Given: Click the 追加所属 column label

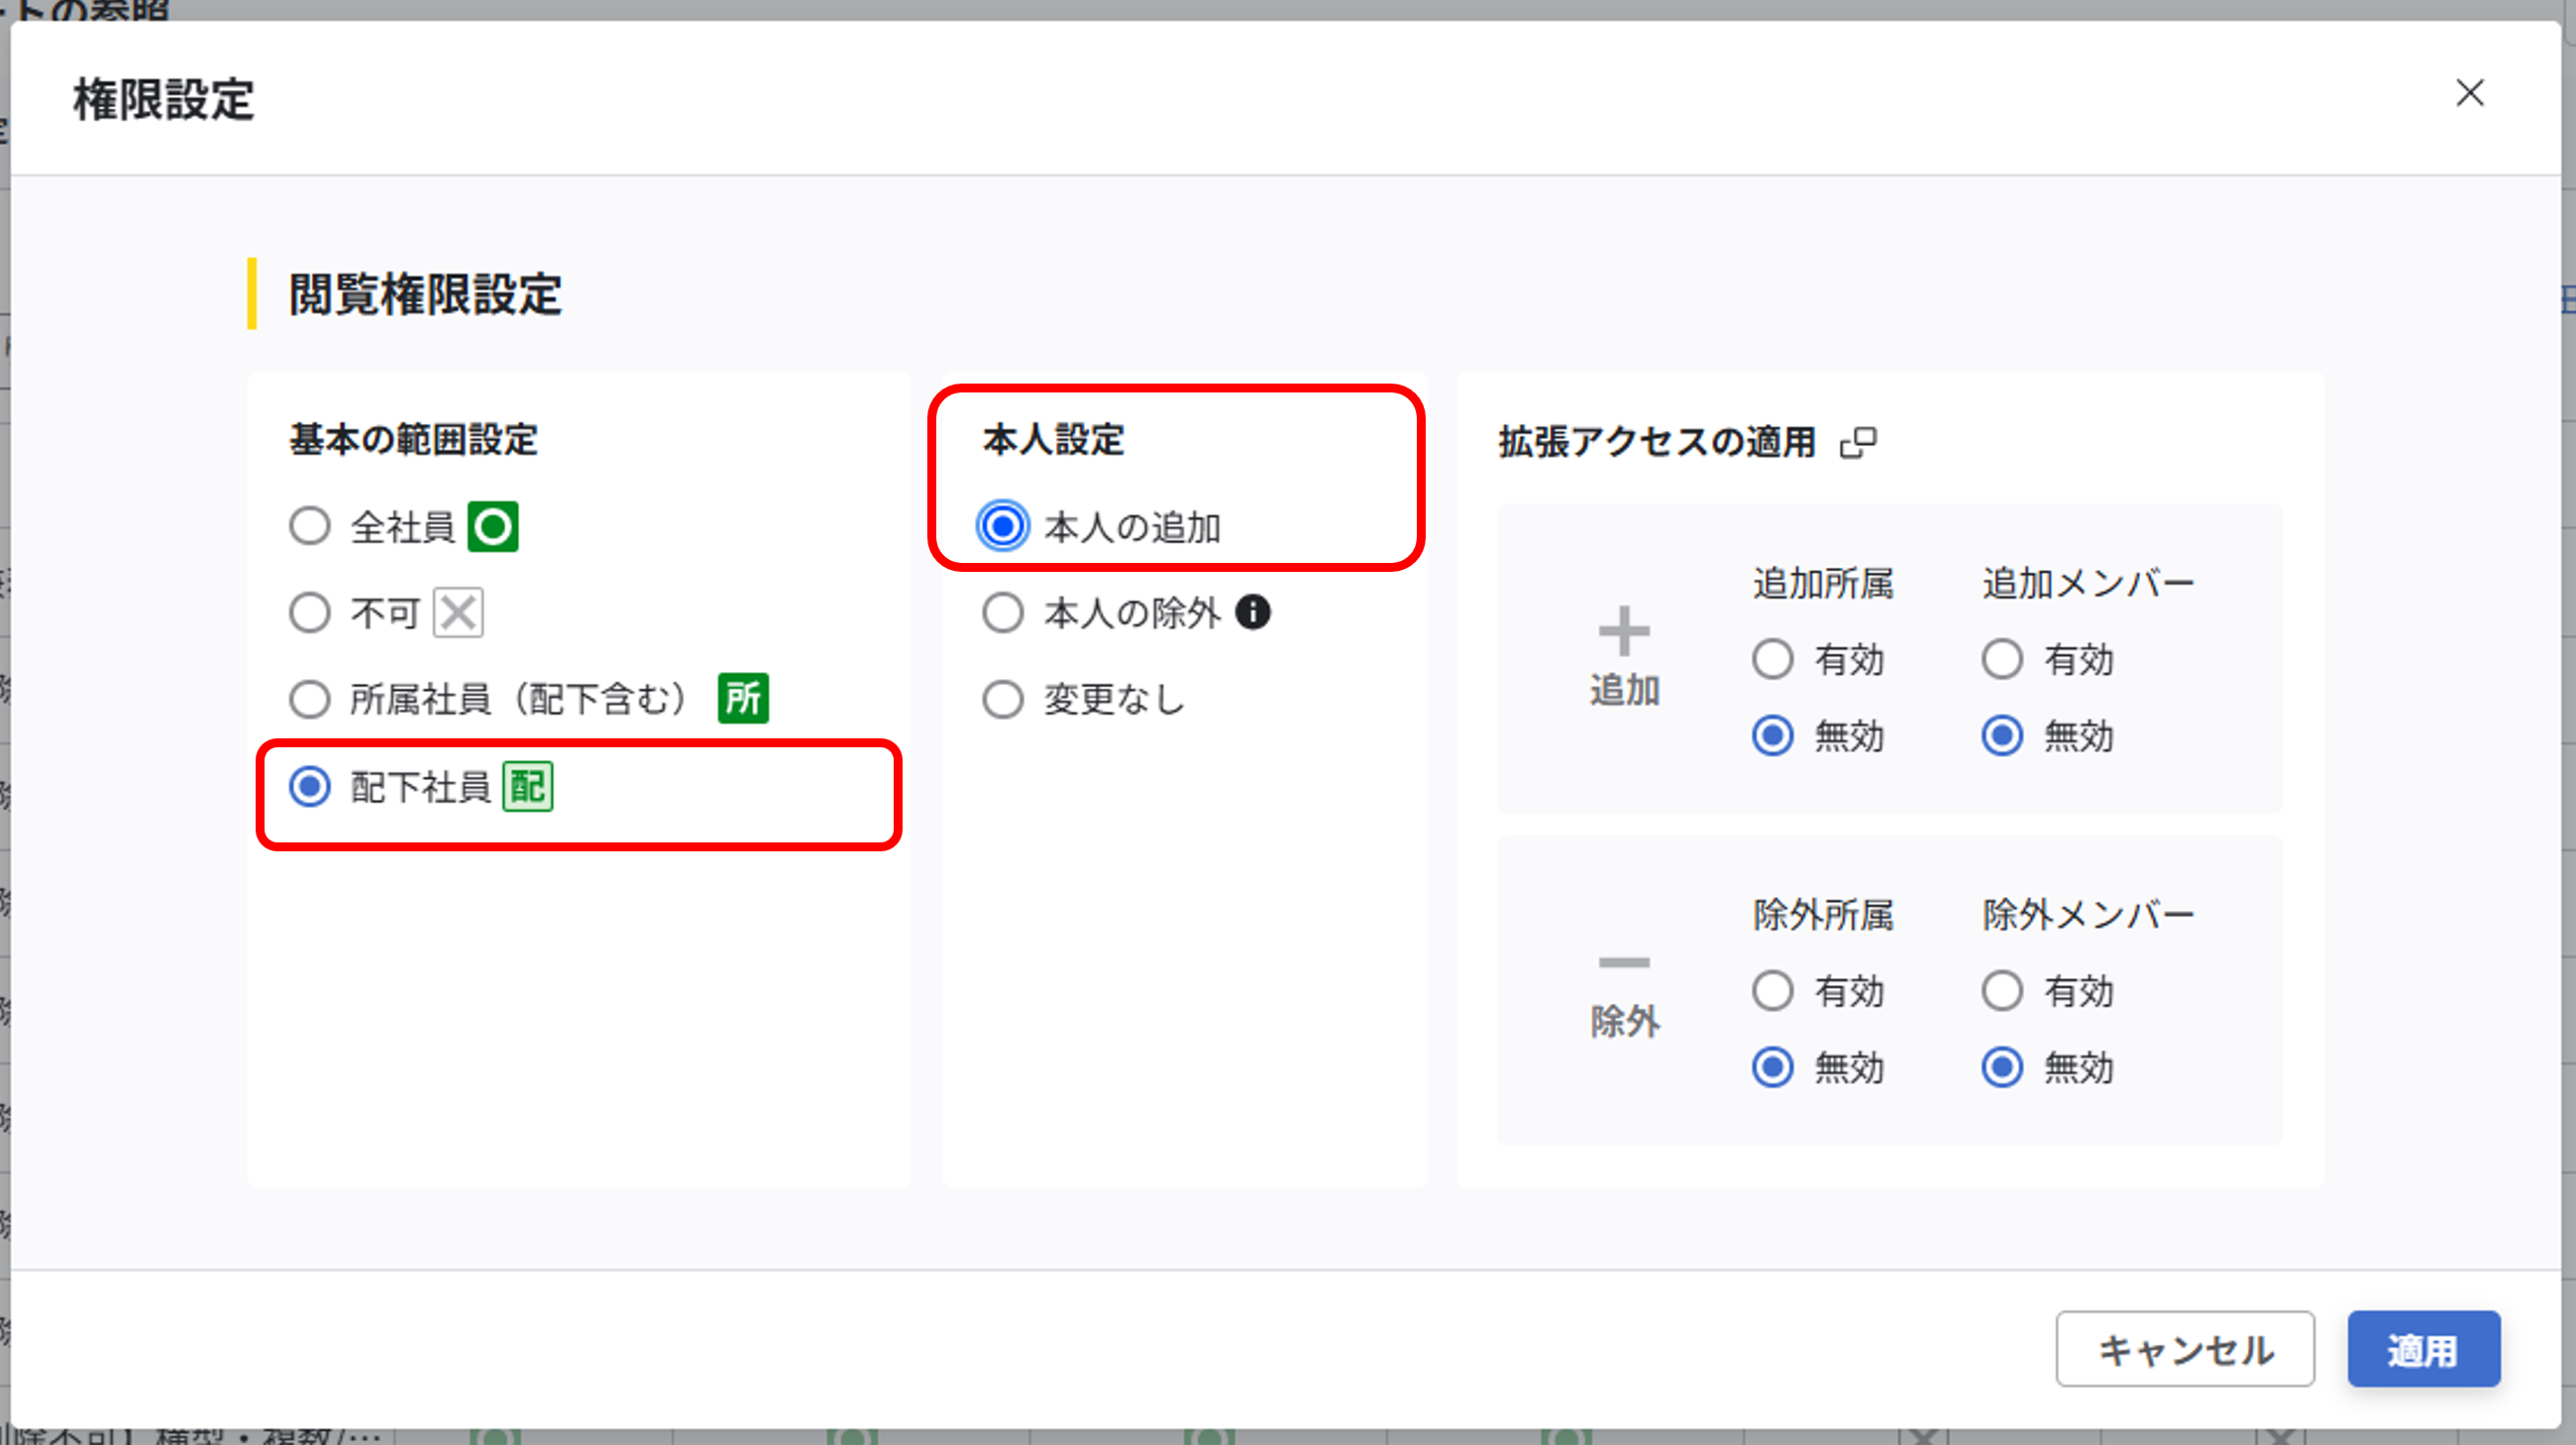Looking at the screenshot, I should (1823, 583).
